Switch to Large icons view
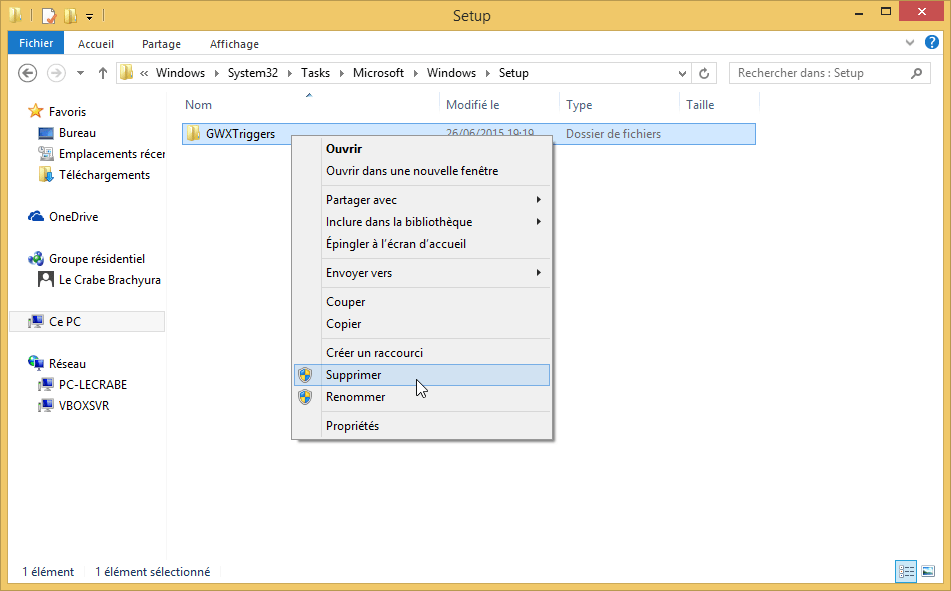The width and height of the screenshot is (951, 591). (x=928, y=571)
